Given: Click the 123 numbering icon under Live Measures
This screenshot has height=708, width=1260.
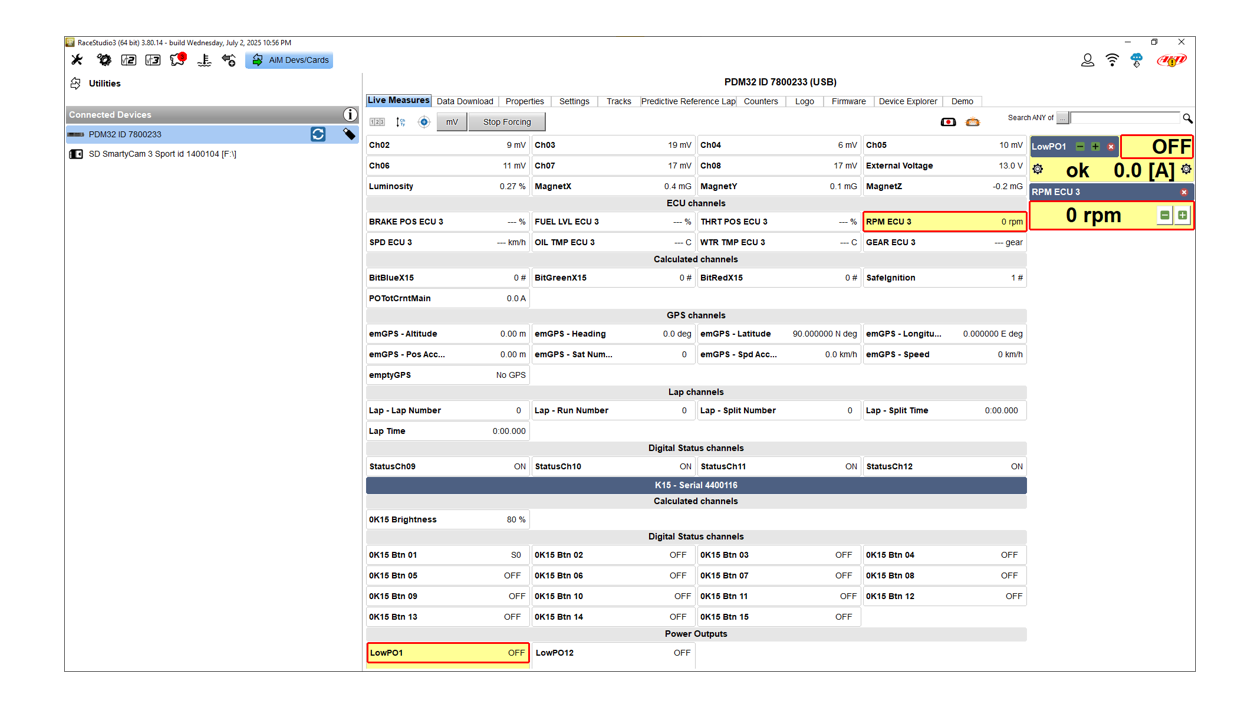Looking at the screenshot, I should pyautogui.click(x=377, y=122).
